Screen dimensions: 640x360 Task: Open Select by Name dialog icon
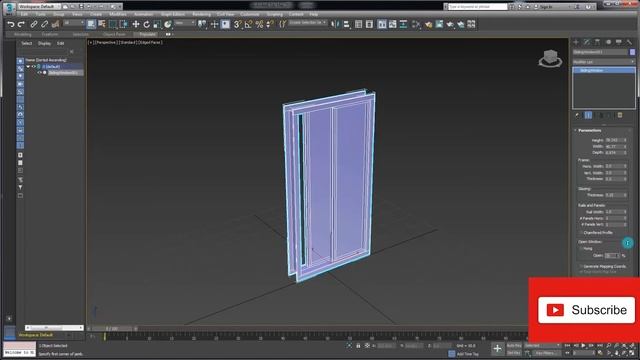point(102,24)
